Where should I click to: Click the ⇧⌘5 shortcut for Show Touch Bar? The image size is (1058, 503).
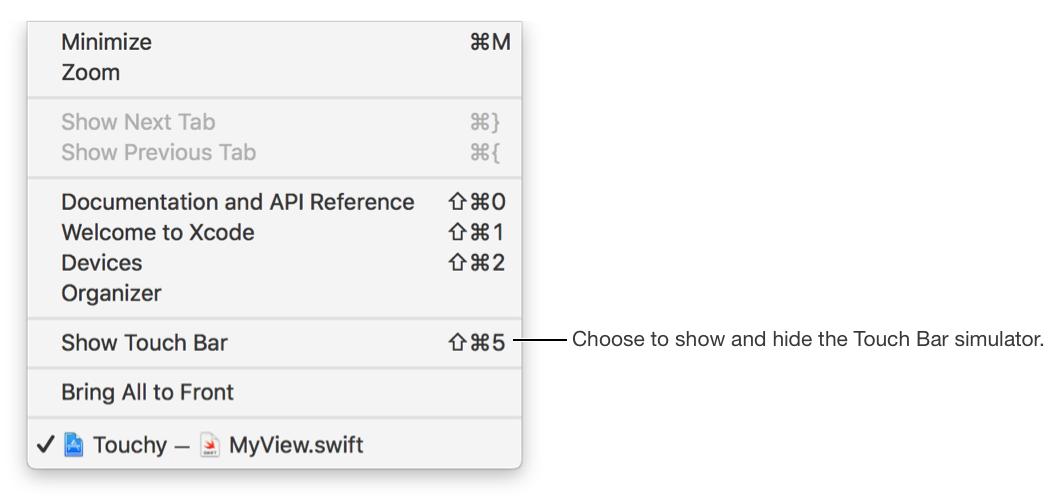pyautogui.click(x=477, y=343)
